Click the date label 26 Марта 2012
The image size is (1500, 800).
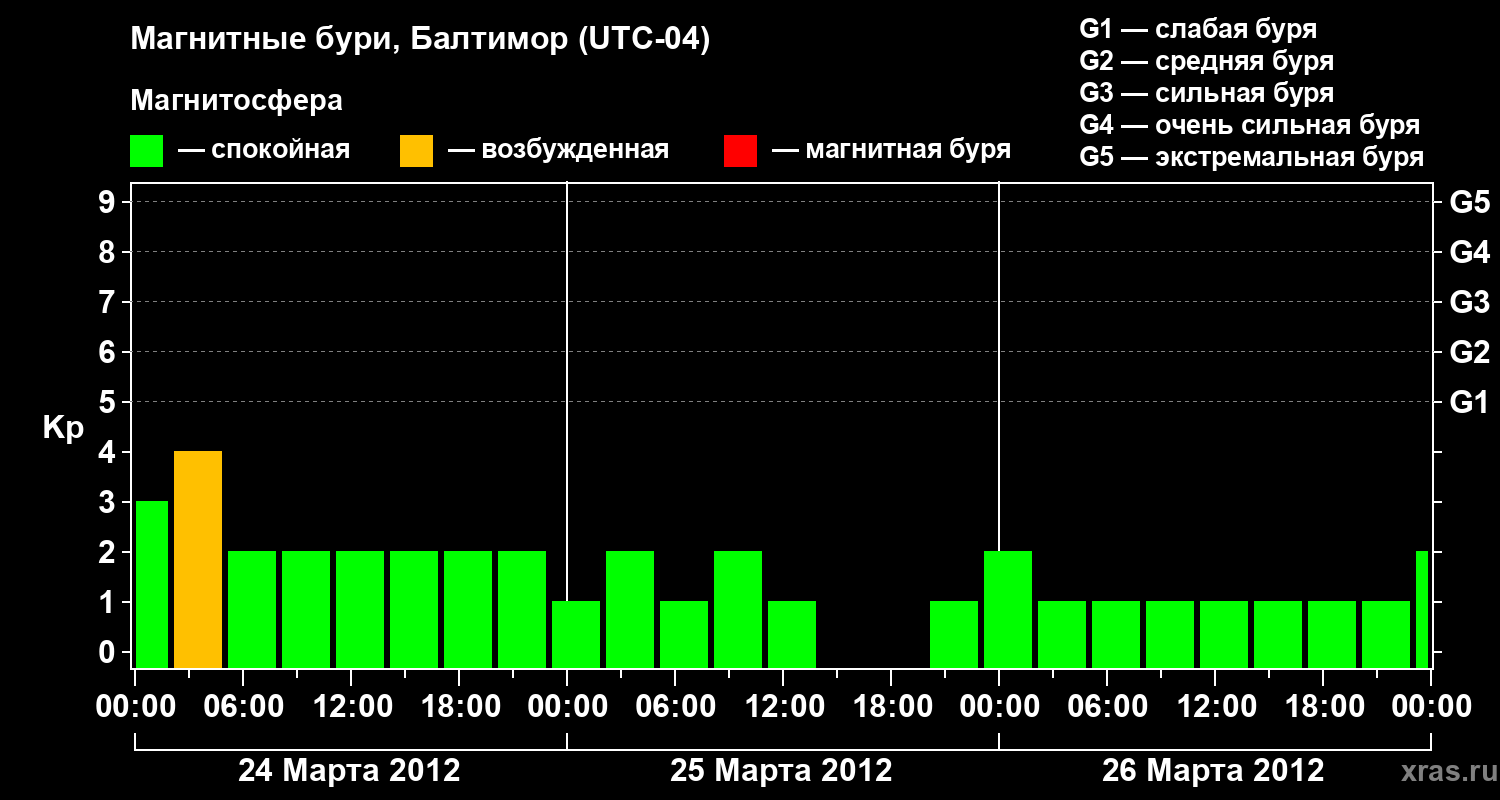[x=1213, y=771]
